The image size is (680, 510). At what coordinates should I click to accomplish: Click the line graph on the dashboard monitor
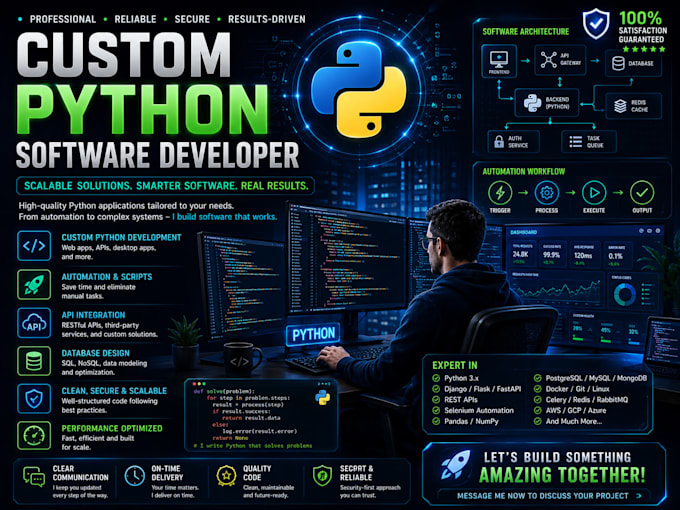point(556,290)
